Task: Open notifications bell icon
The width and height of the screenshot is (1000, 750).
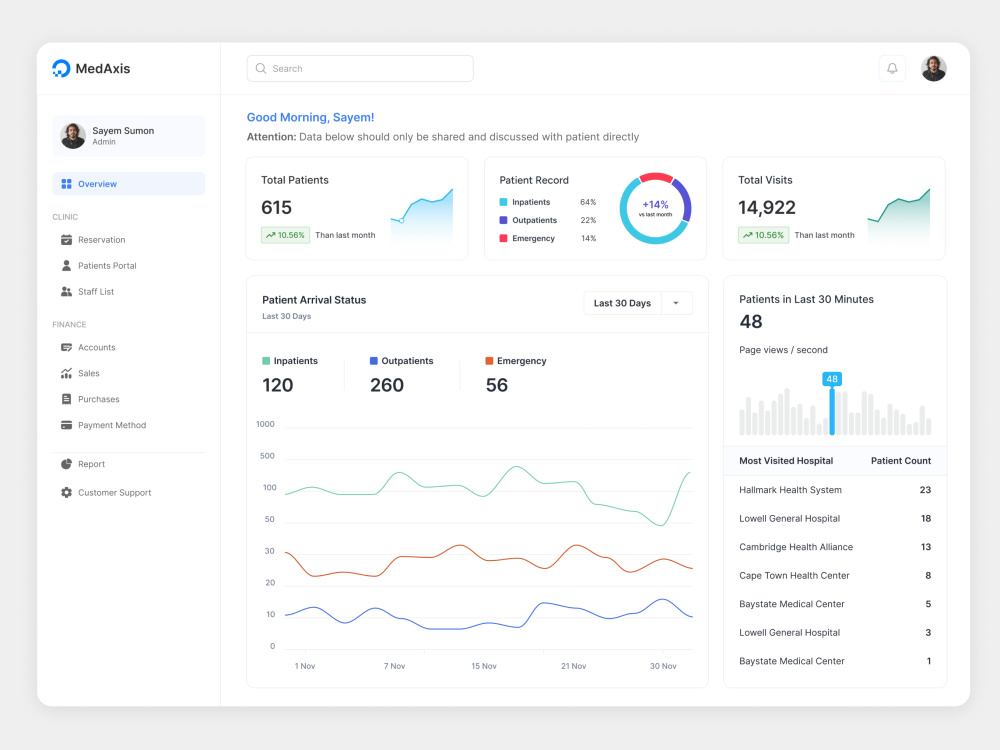Action: pyautogui.click(x=892, y=68)
